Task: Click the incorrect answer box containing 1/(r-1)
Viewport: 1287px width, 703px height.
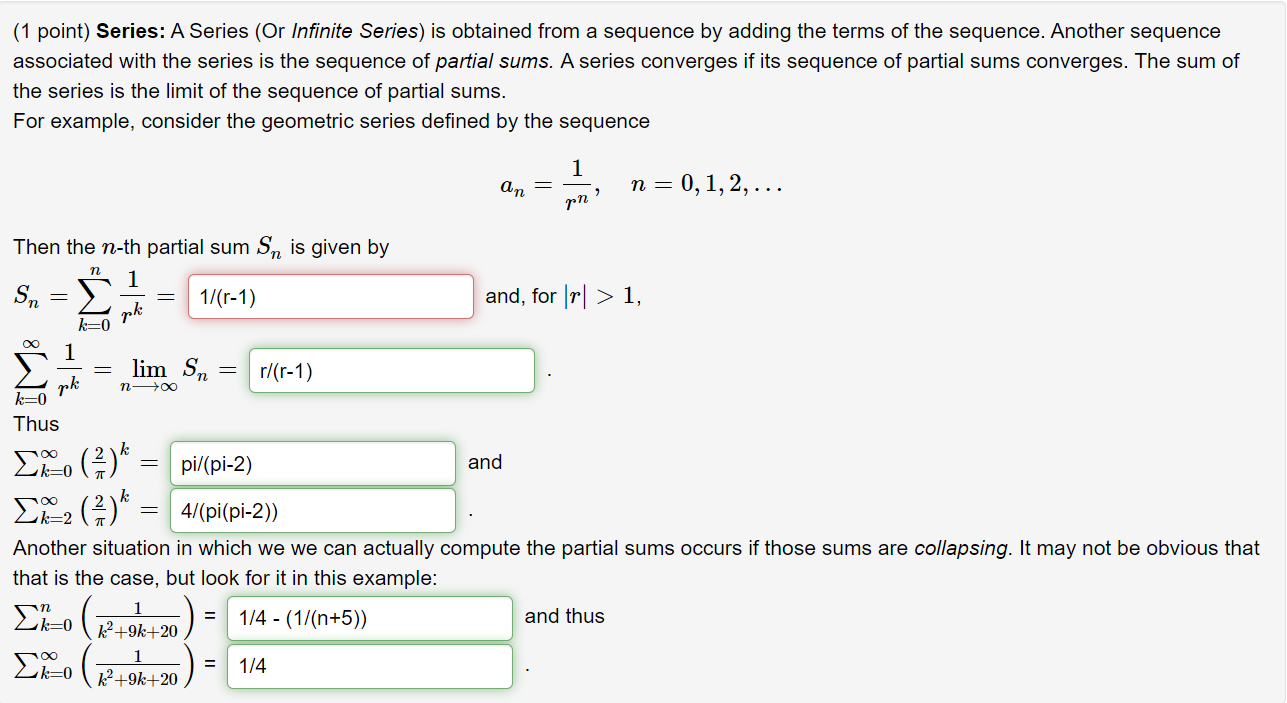Action: tap(330, 296)
